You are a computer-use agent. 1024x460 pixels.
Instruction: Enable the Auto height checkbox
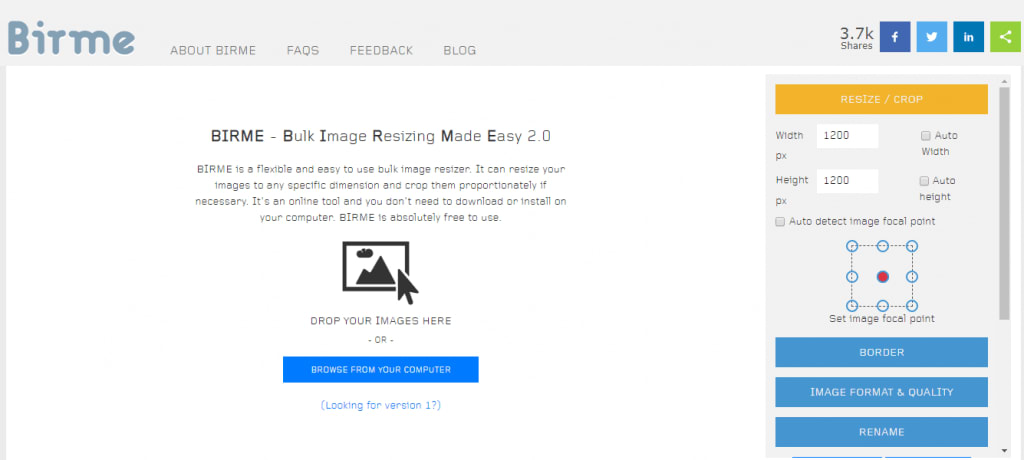(x=923, y=180)
